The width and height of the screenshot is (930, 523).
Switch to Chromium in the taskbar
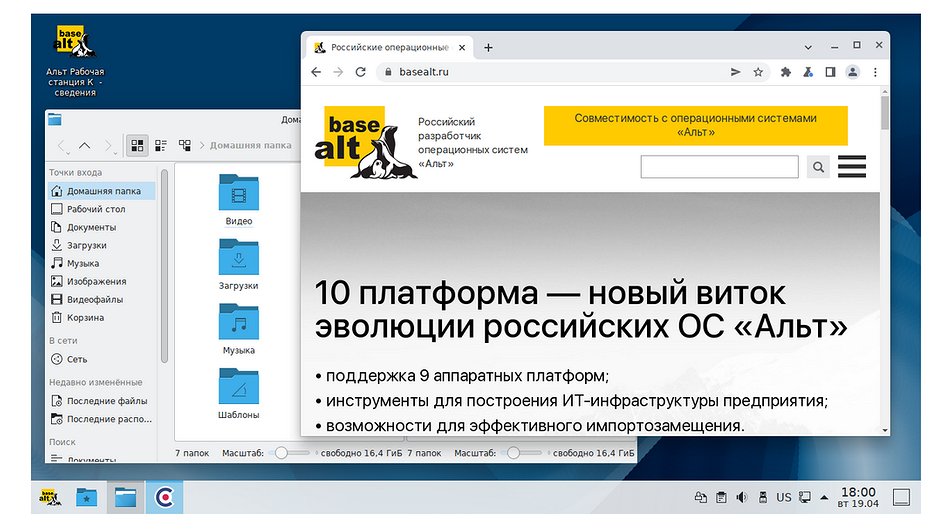point(164,498)
